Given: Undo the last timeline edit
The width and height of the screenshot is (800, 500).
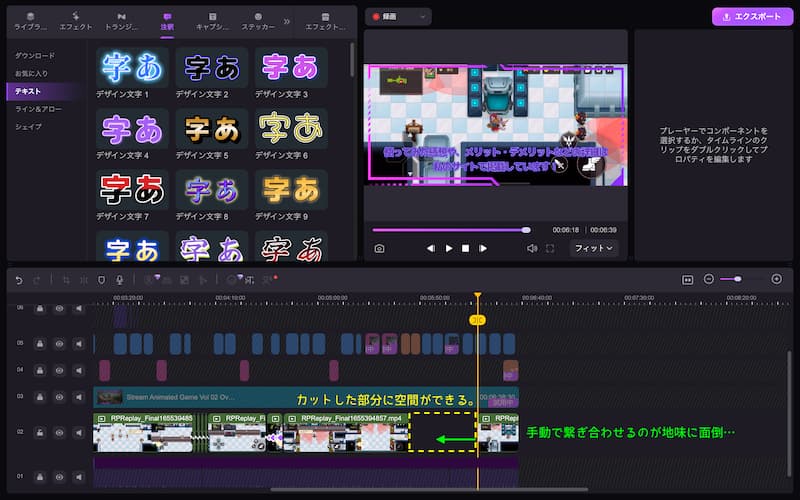Looking at the screenshot, I should click(19, 280).
